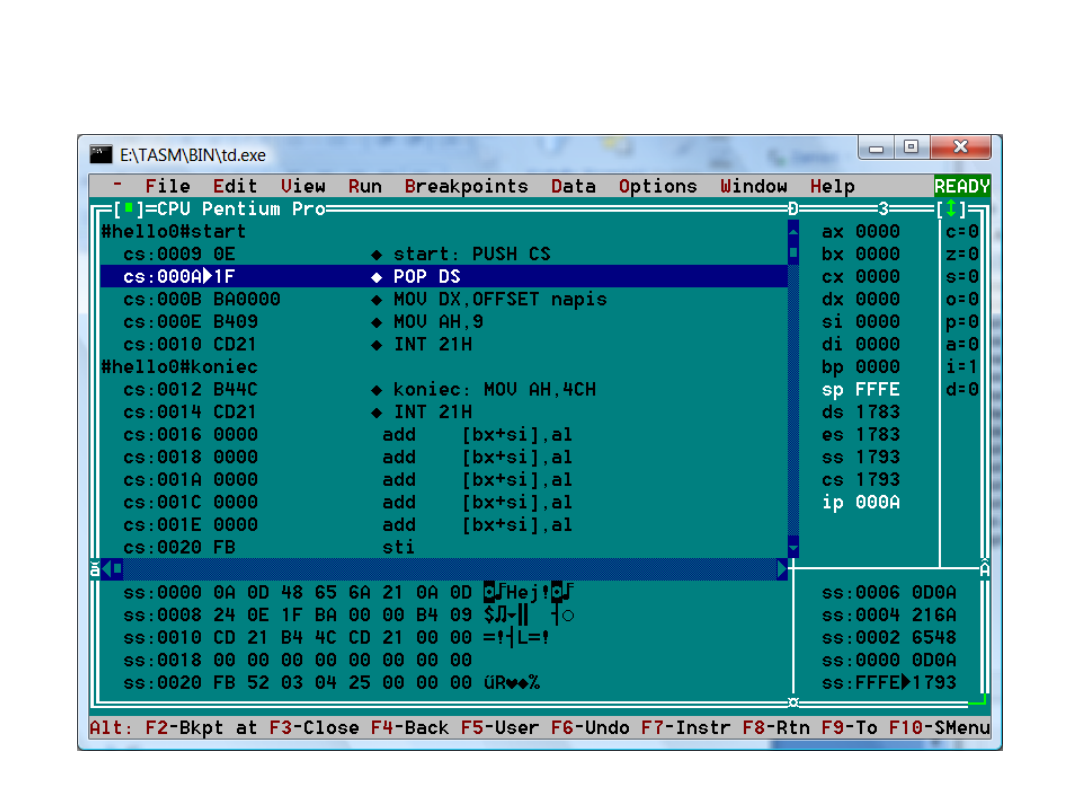Open the Breakpoints menu
This screenshot has height=810, width=1080.
pos(466,186)
